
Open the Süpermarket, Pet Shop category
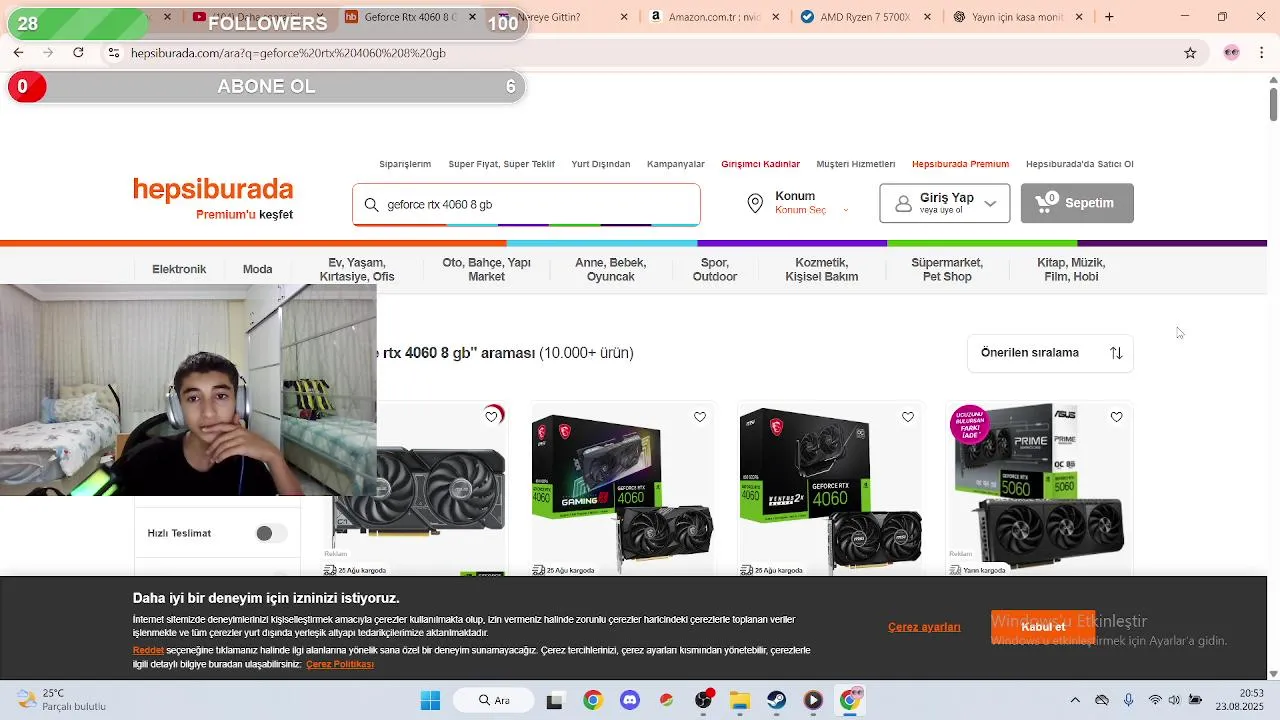click(947, 270)
